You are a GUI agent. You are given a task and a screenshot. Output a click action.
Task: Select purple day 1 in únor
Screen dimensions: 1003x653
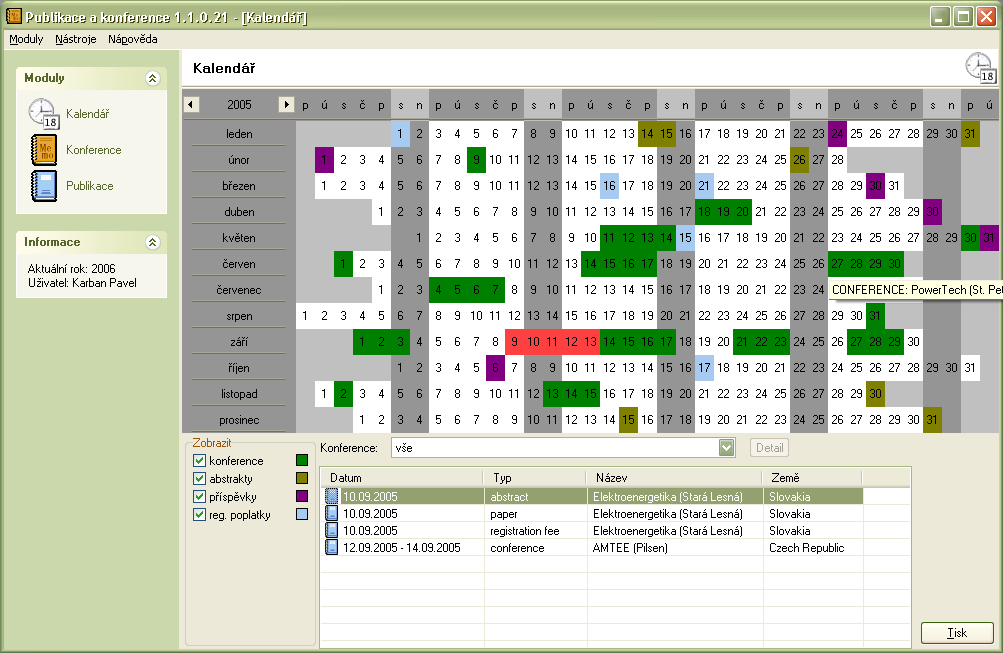tap(324, 160)
